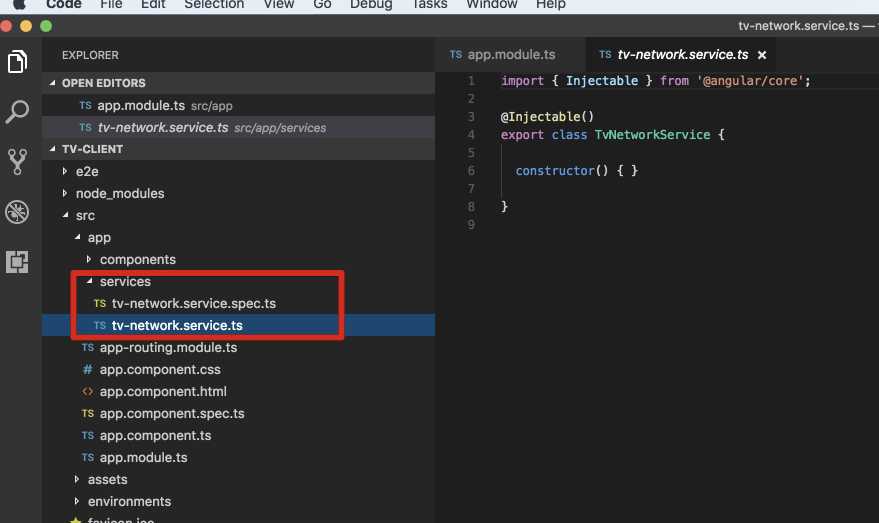The width and height of the screenshot is (879, 523).
Task: Select the tv-network.service.ts editor tab
Action: pyautogui.click(x=681, y=54)
